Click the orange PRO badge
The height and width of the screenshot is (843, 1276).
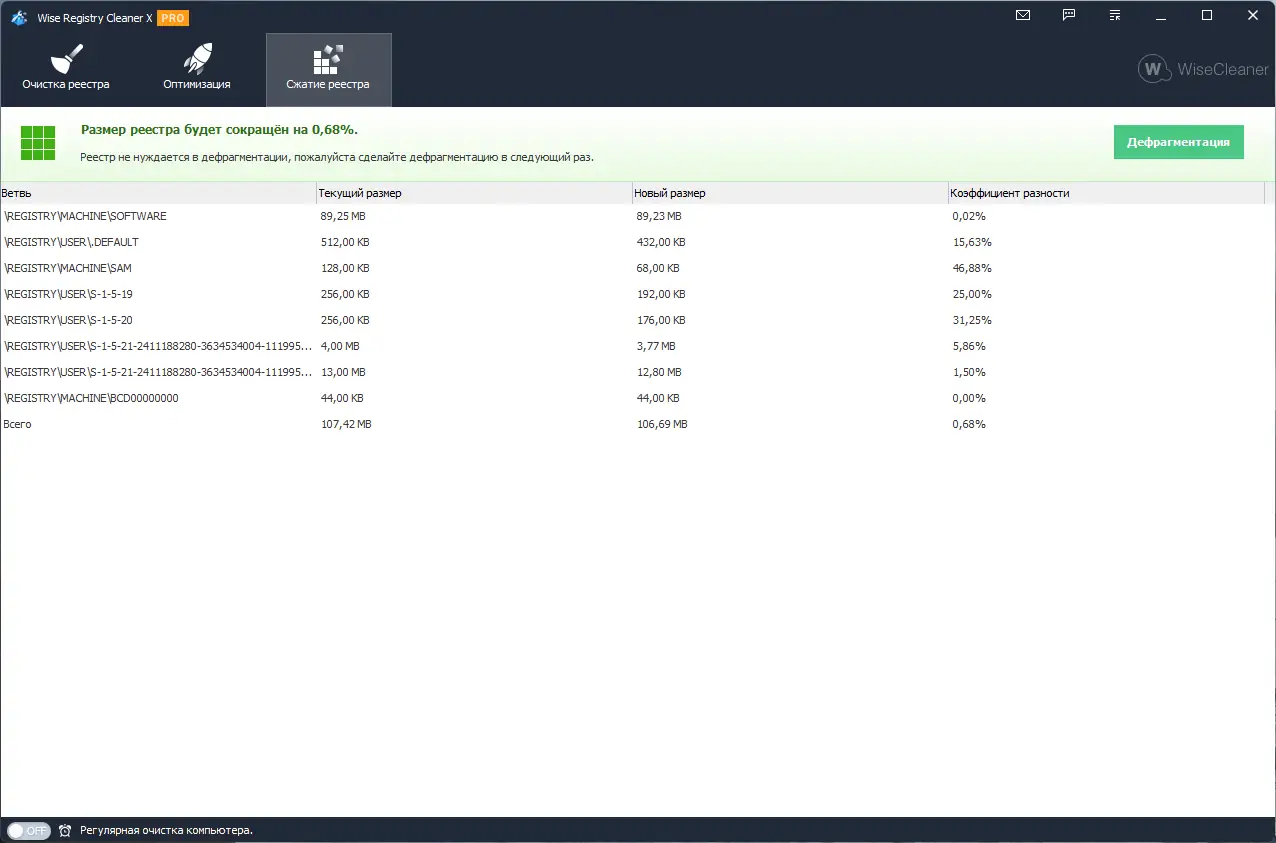[173, 18]
